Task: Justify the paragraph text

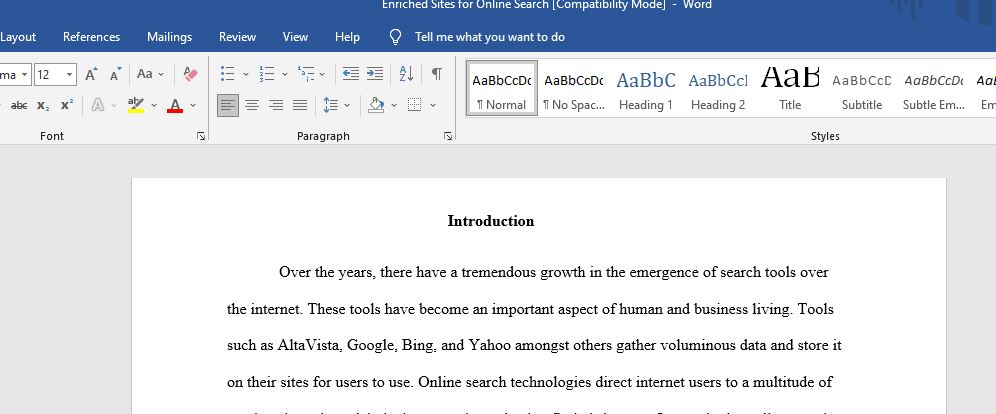Action: 300,105
